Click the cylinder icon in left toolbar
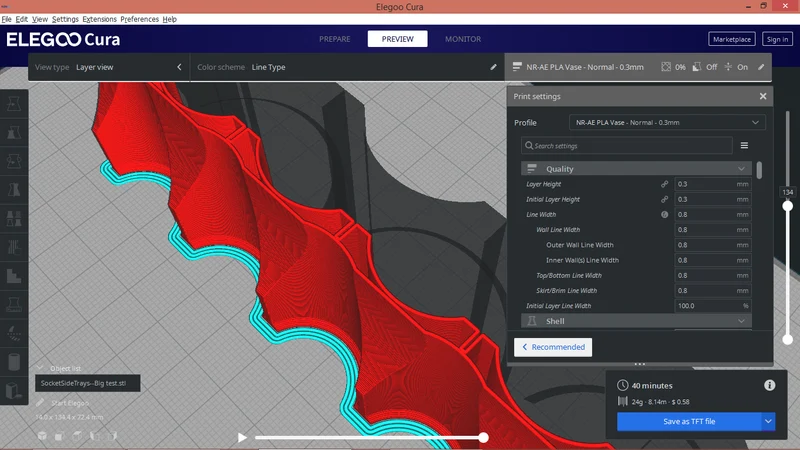The height and width of the screenshot is (450, 800). click(14, 362)
